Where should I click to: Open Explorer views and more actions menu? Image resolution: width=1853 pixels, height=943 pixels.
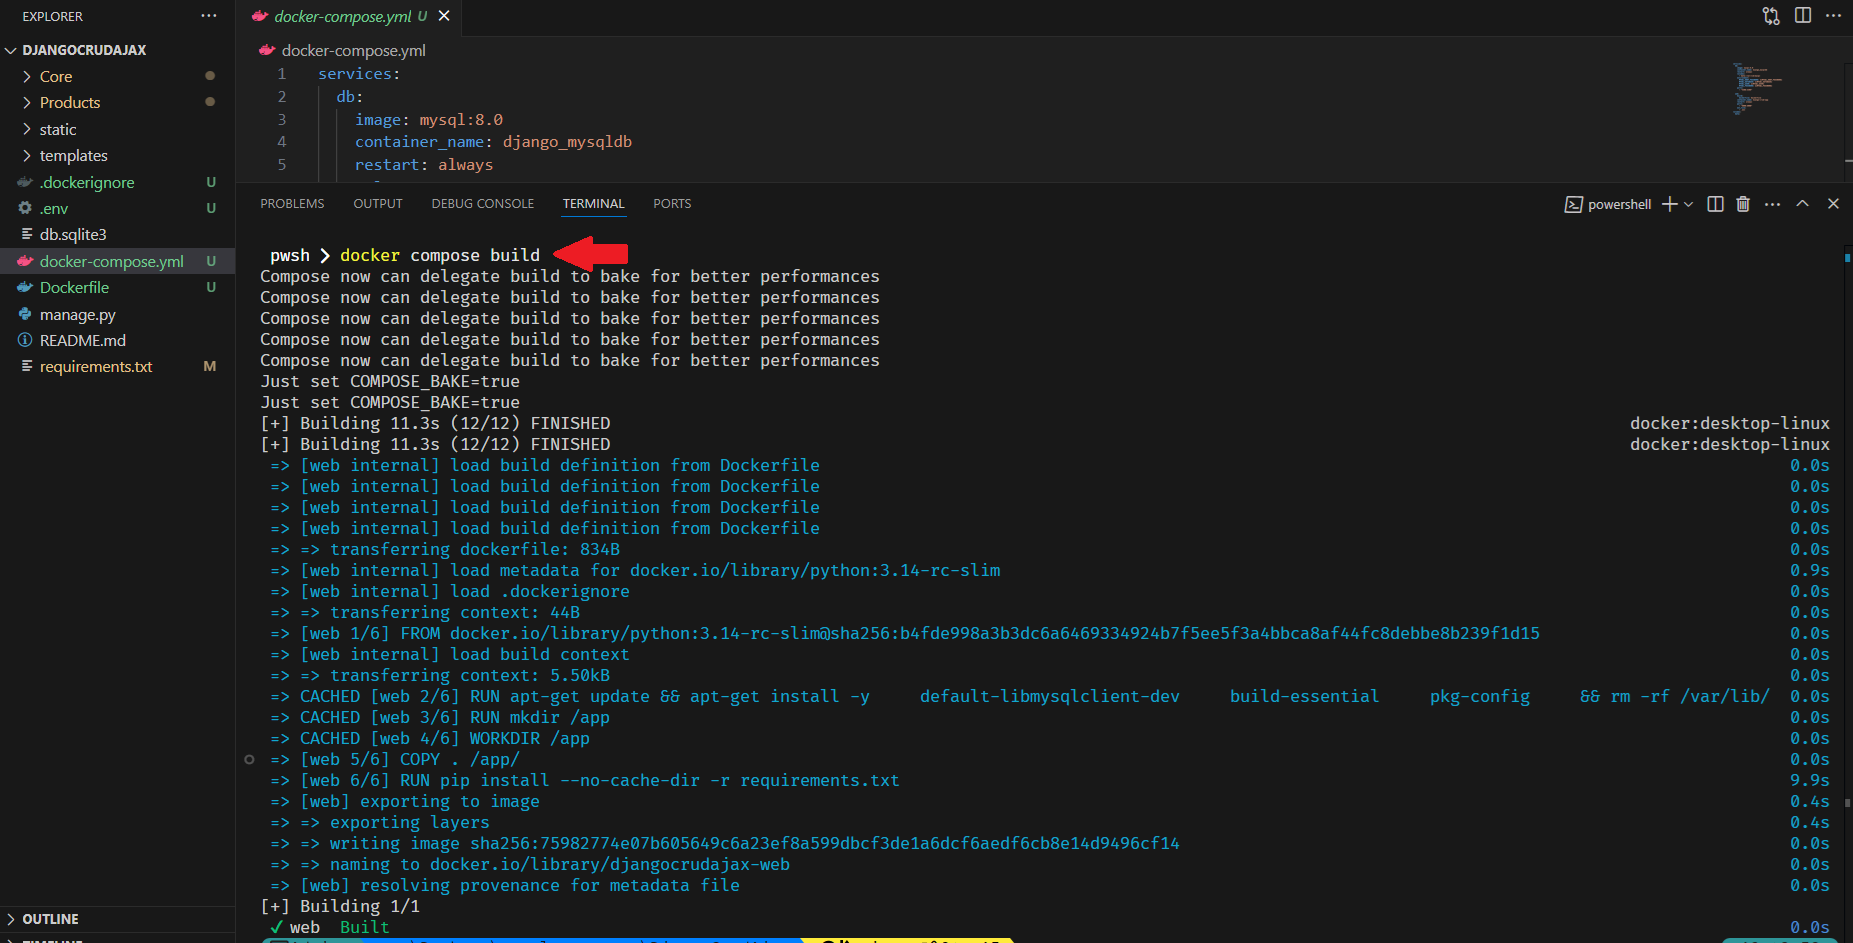pos(208,16)
